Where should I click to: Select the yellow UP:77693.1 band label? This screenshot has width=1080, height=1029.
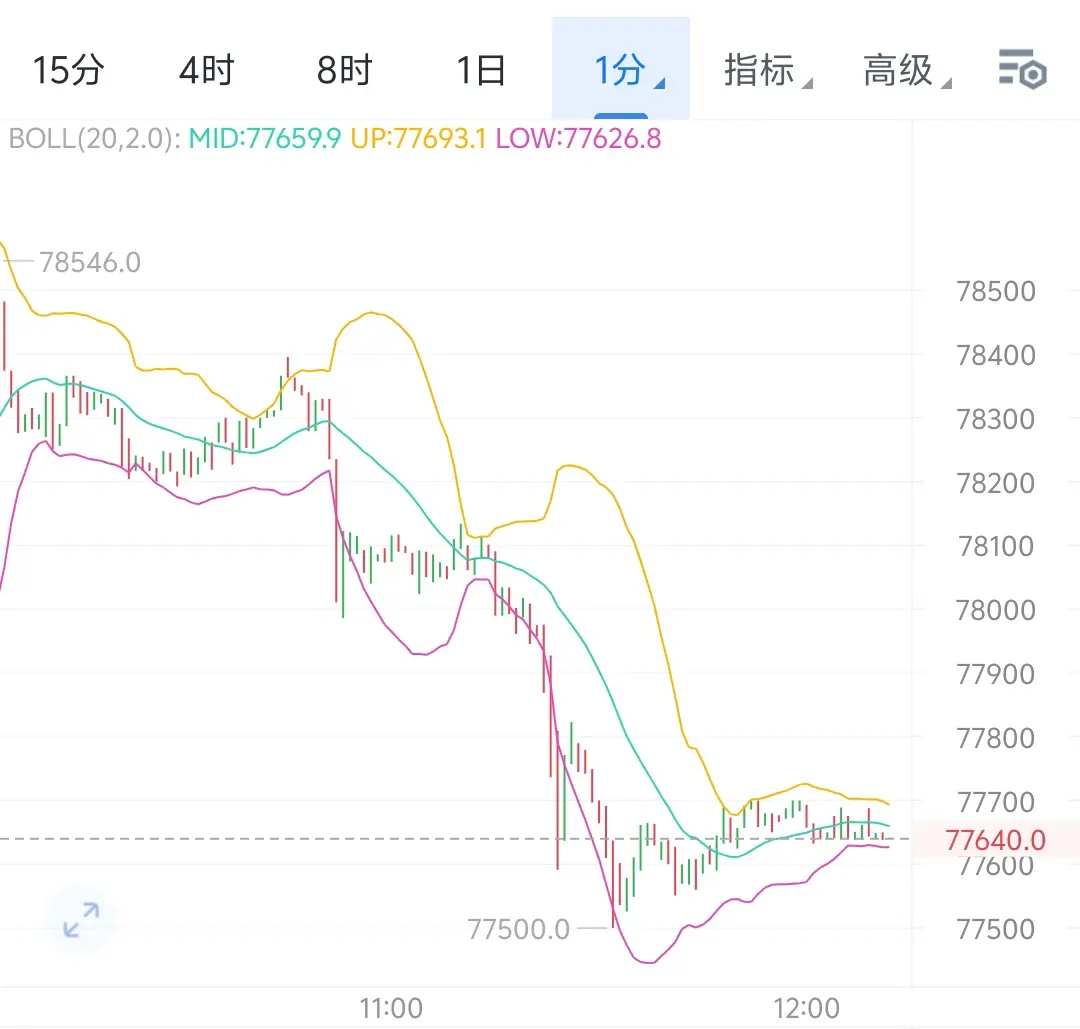(x=418, y=138)
